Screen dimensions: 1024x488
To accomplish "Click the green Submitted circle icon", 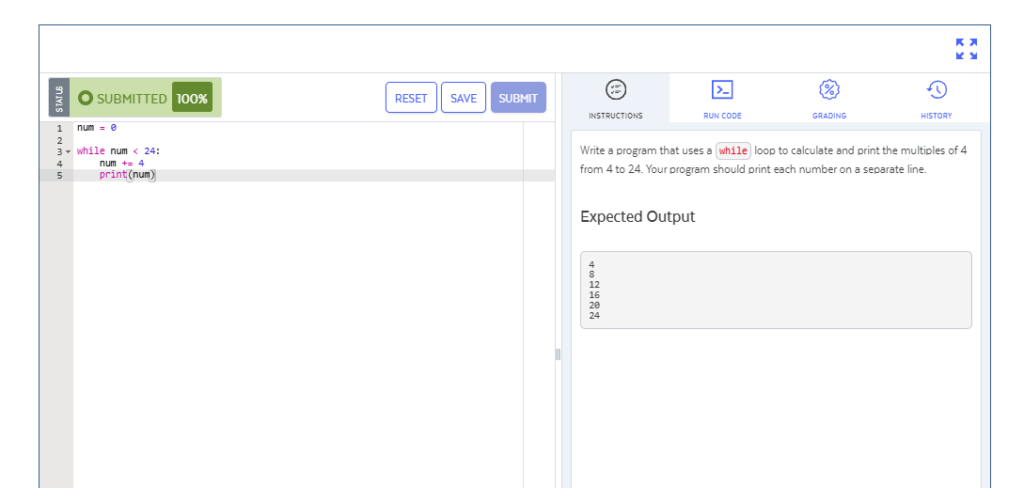I will (85, 98).
